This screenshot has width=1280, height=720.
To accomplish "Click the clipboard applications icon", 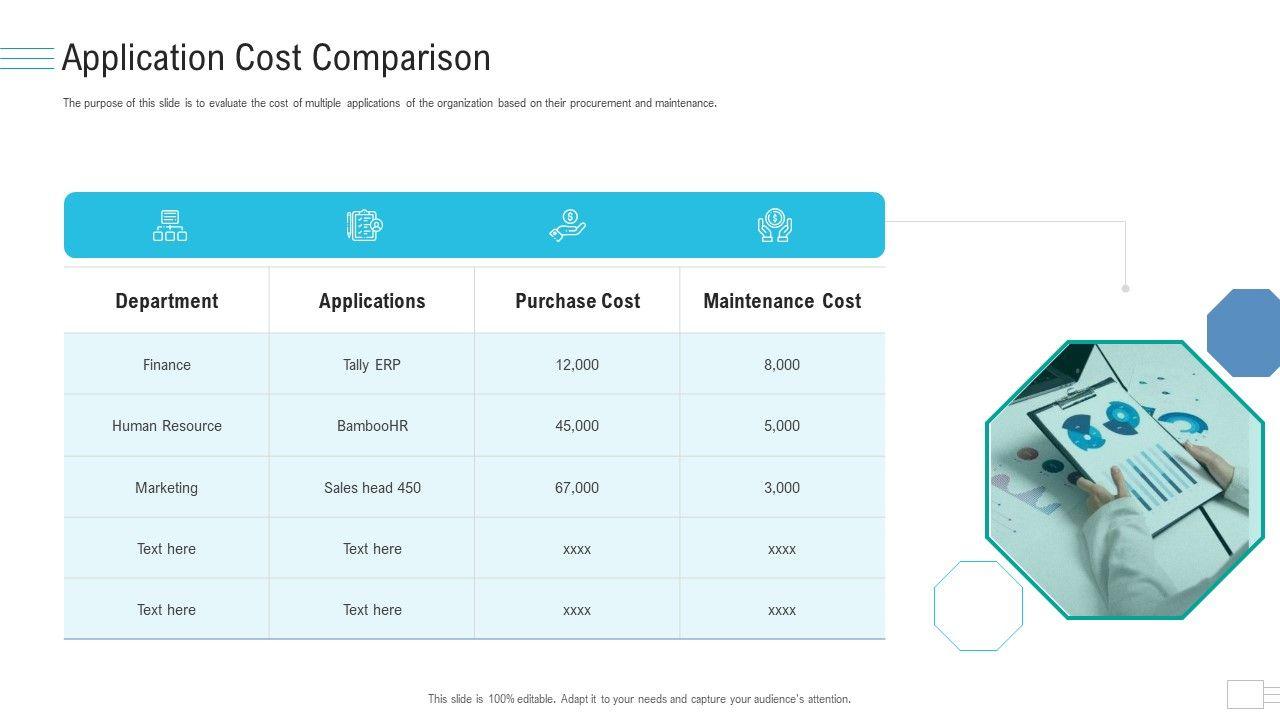I will point(365,225).
